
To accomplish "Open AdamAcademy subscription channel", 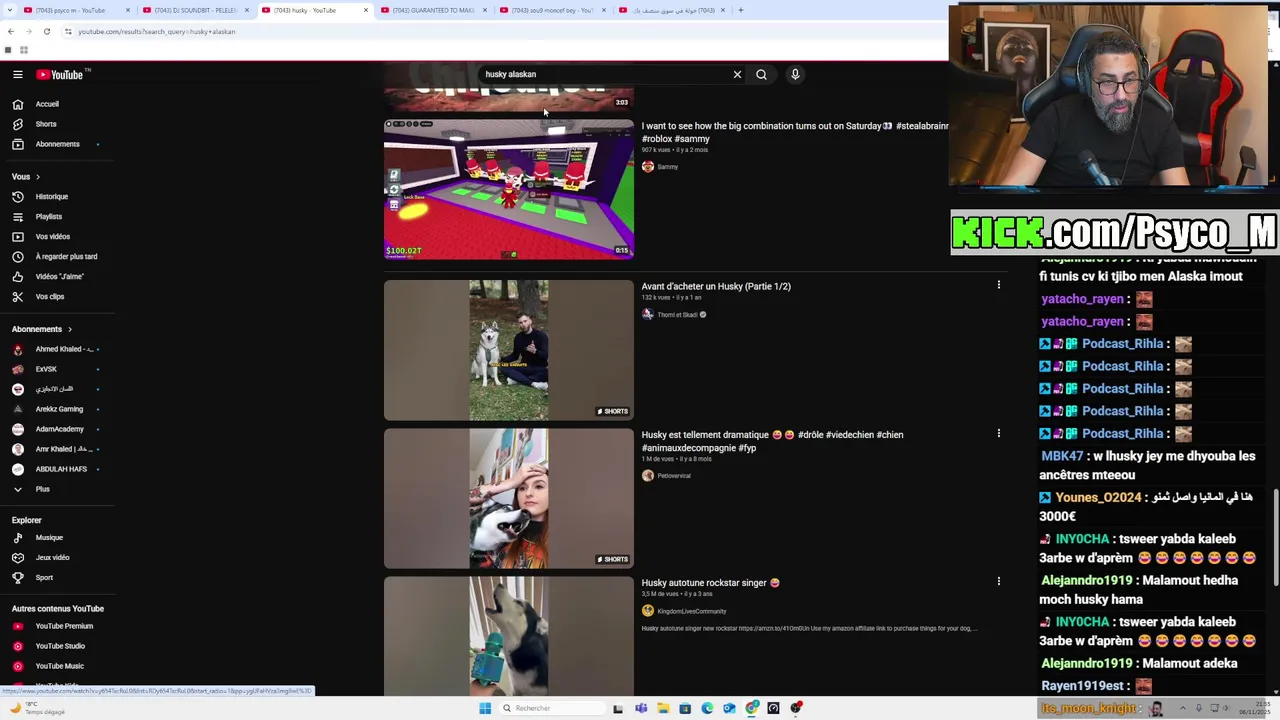I will point(57,429).
